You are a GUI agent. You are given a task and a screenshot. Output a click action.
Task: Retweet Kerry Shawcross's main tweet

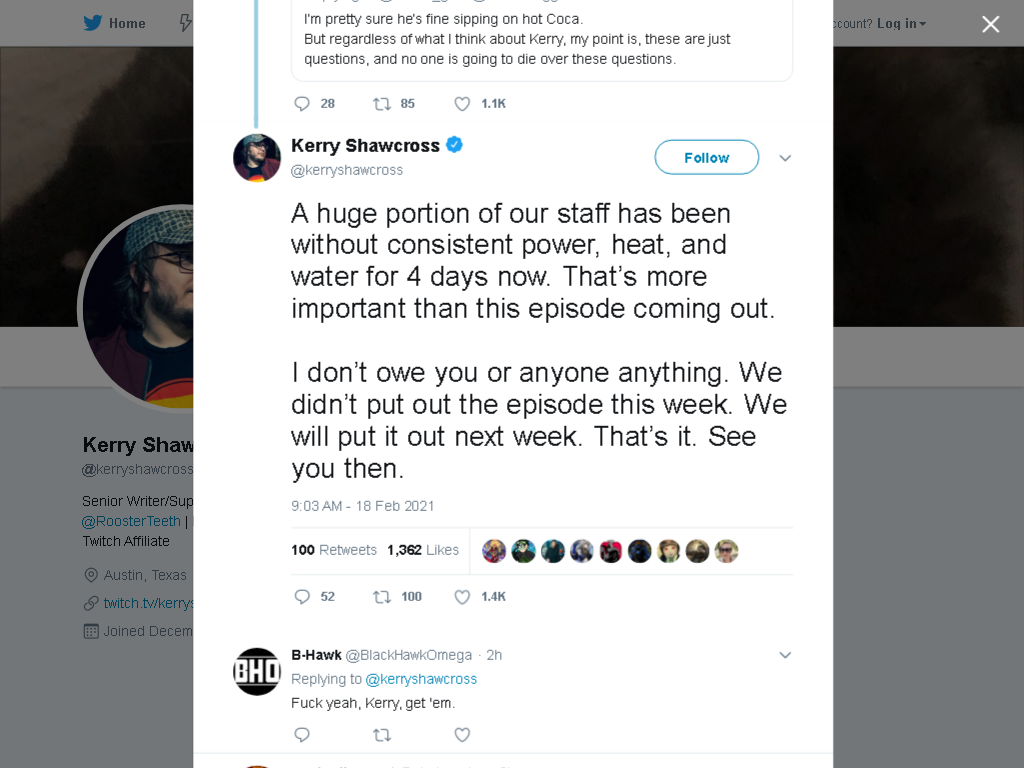(381, 596)
